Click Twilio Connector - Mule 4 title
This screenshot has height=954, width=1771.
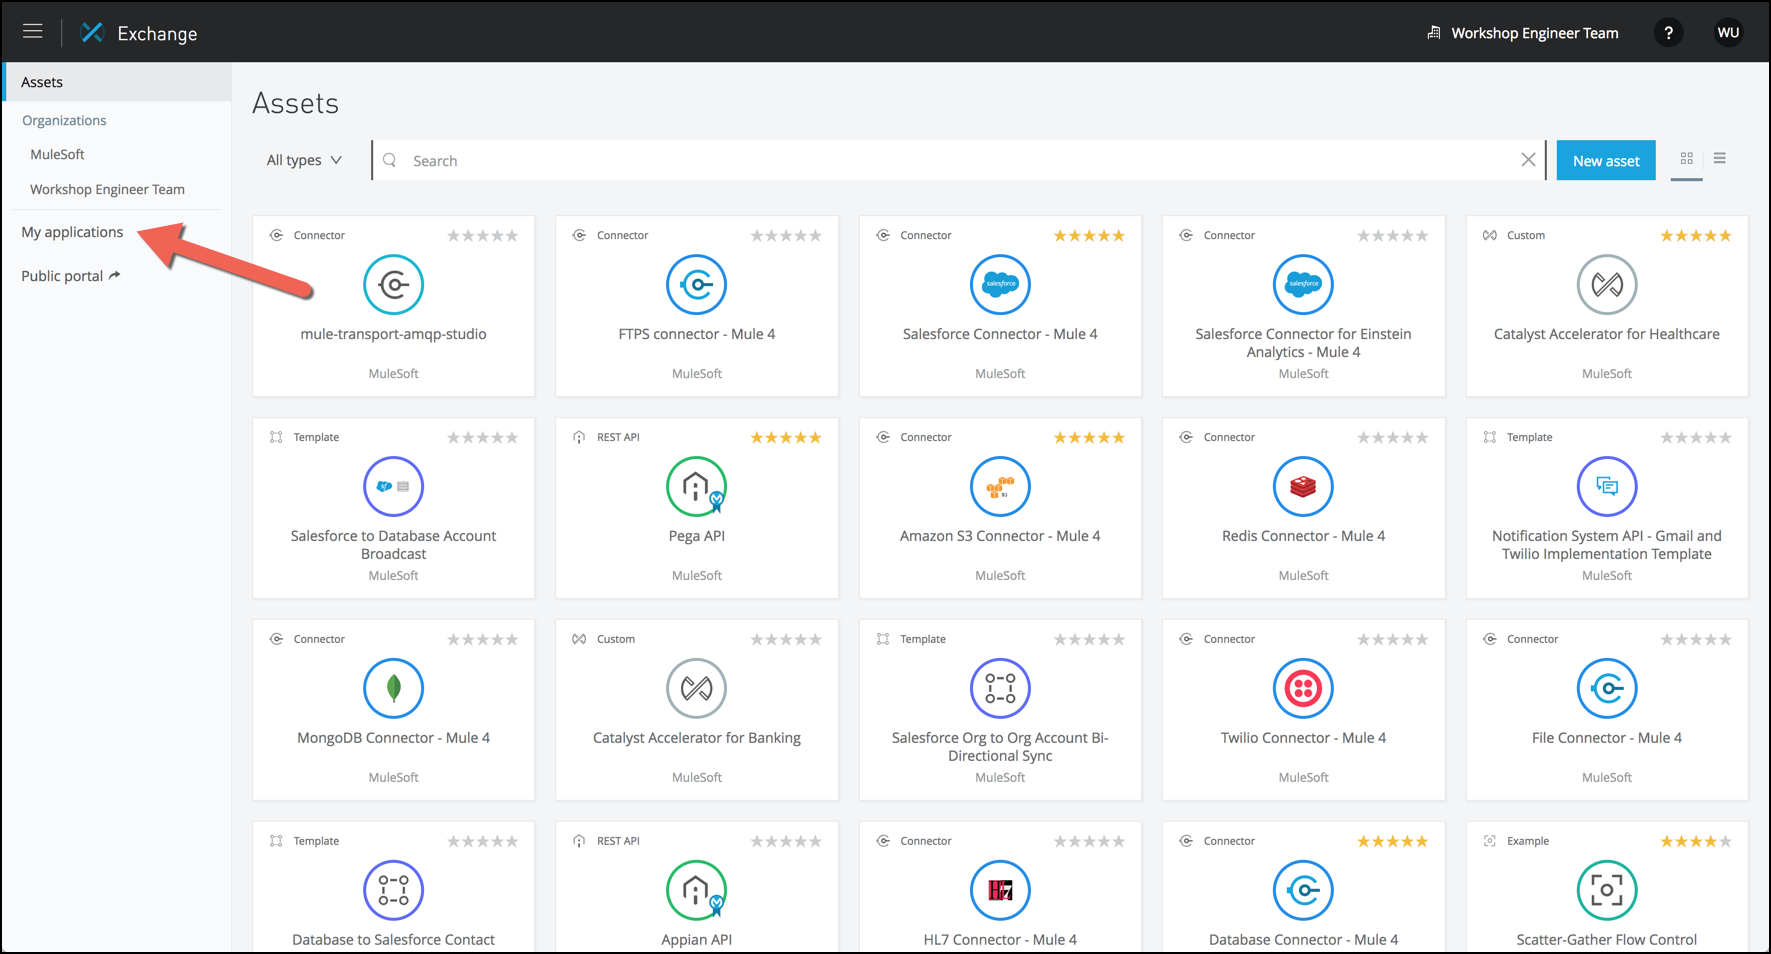[1303, 738]
